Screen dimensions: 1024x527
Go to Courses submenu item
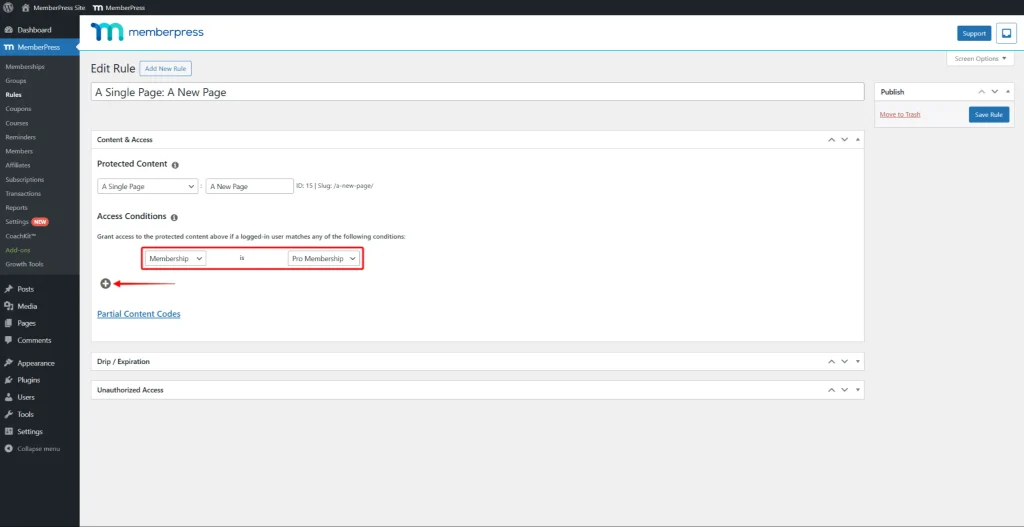point(17,123)
